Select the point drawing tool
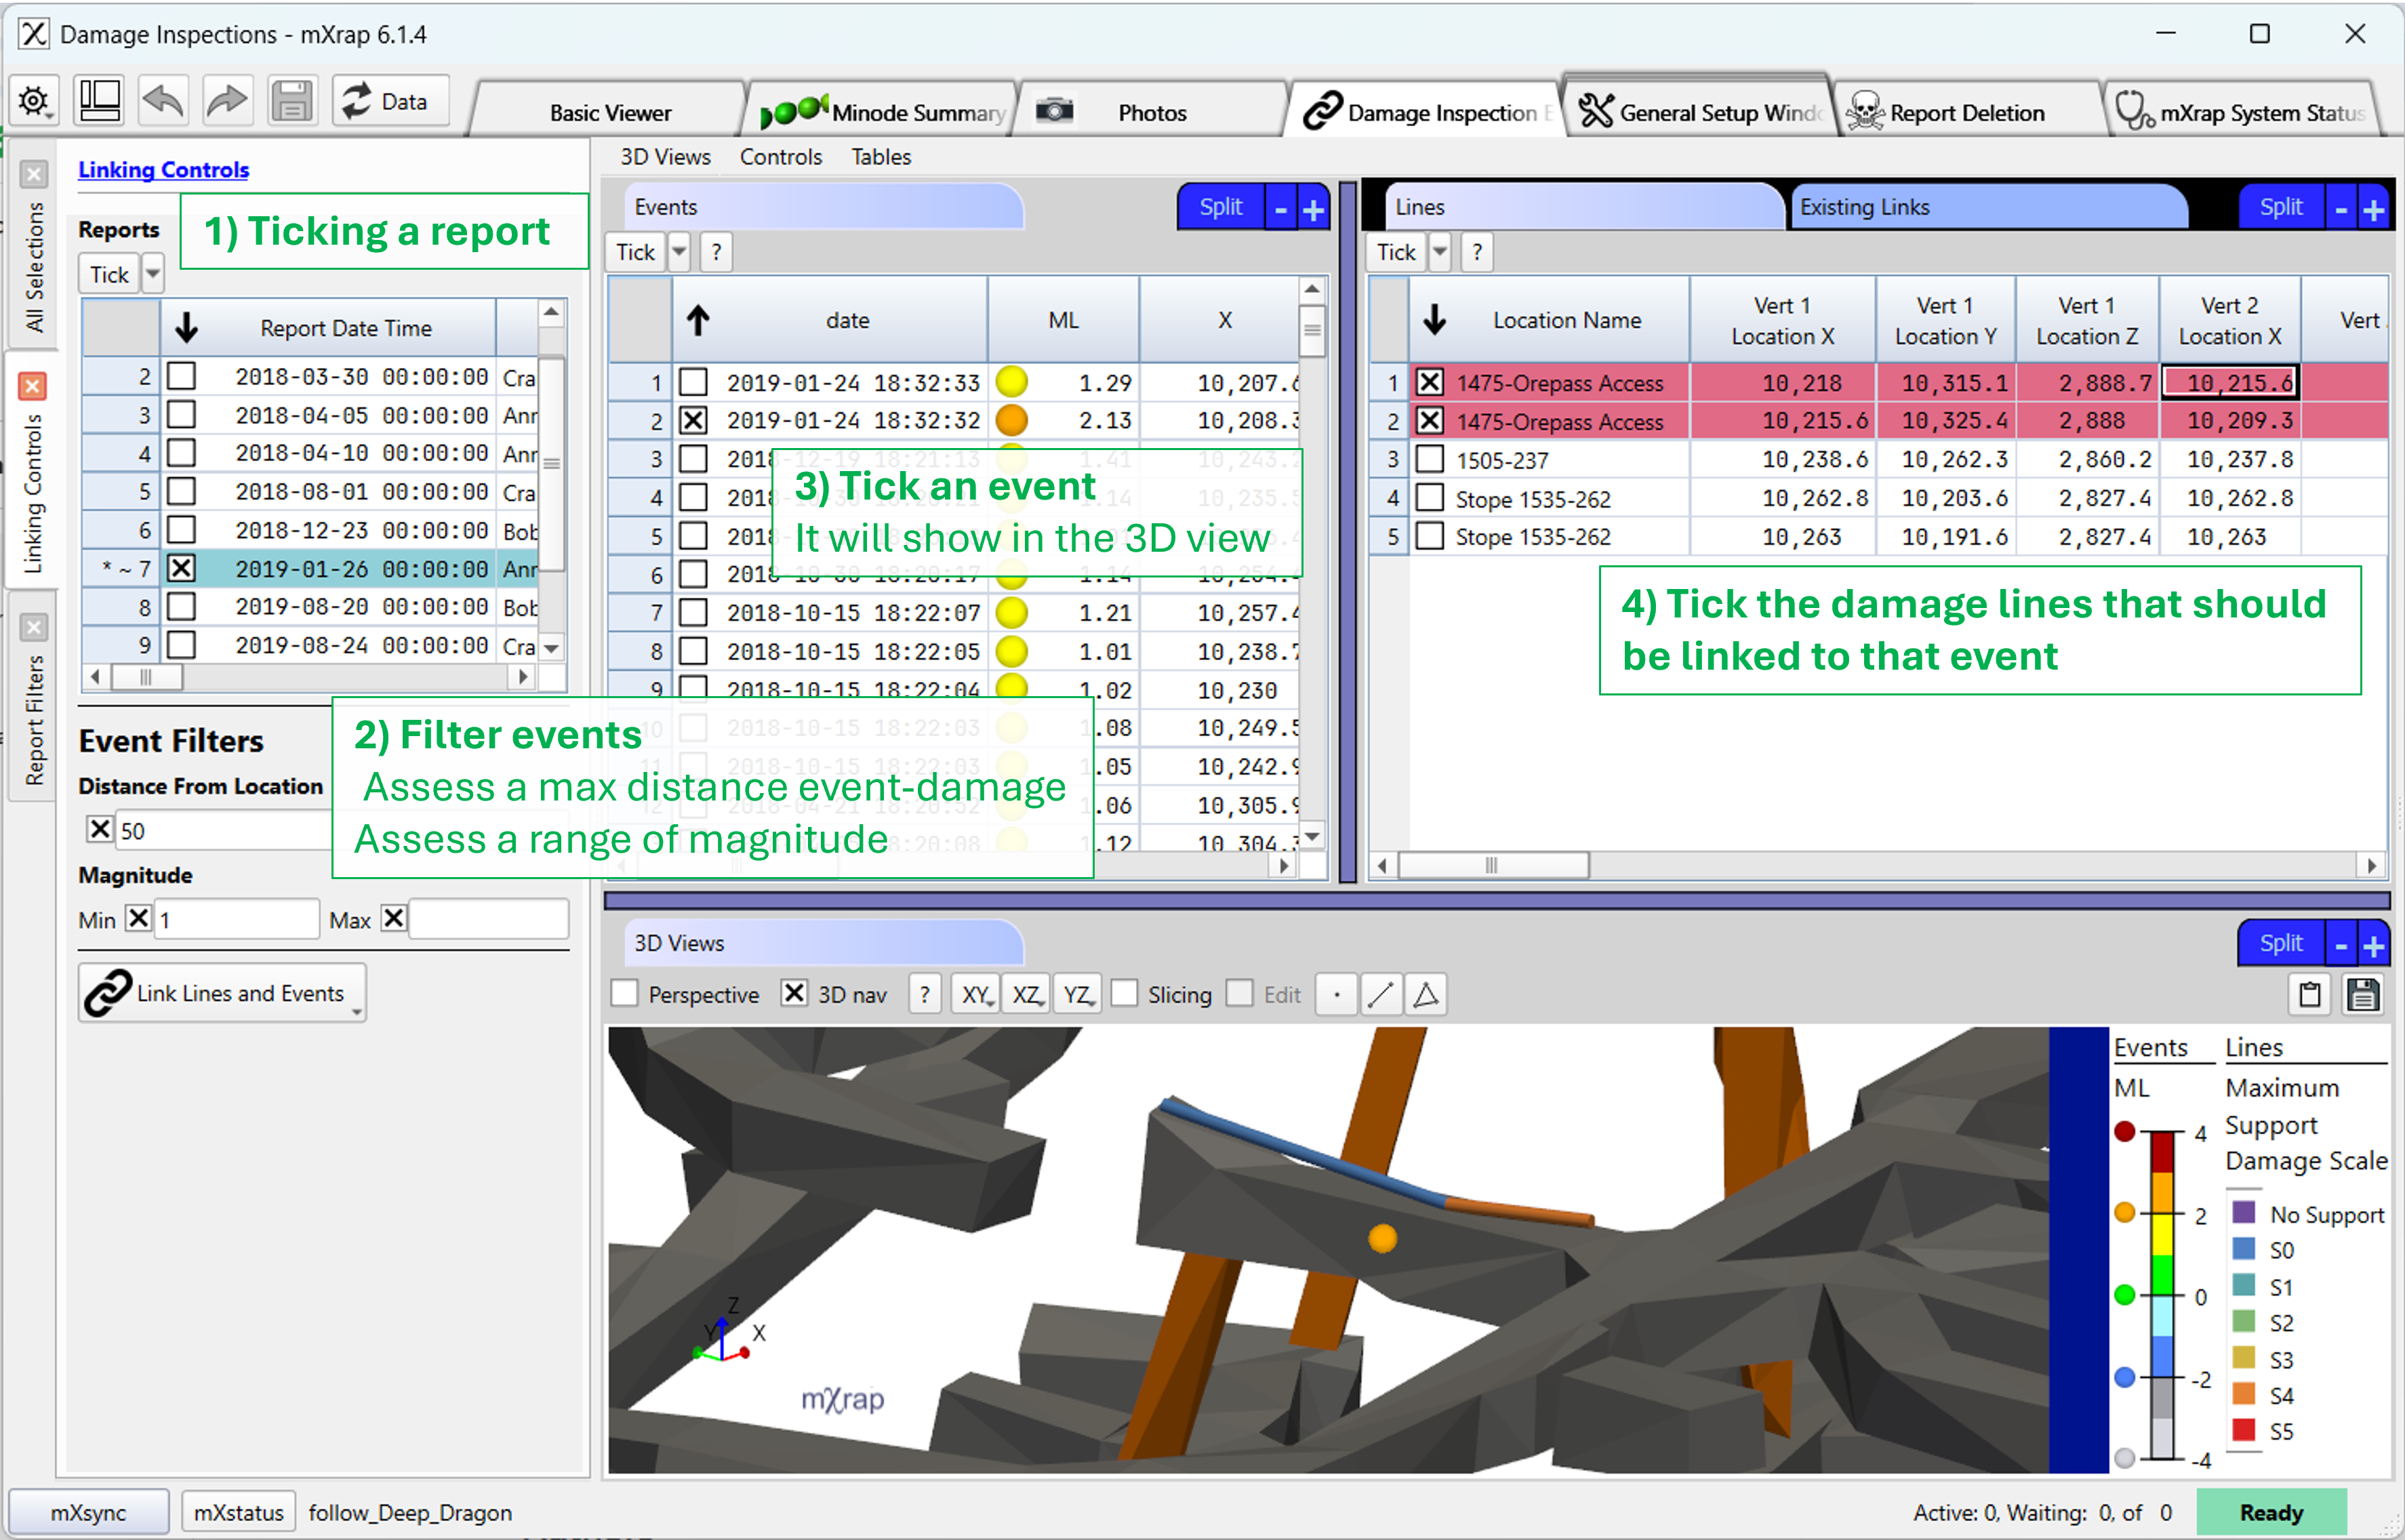This screenshot has height=1540, width=2405. [x=1337, y=994]
